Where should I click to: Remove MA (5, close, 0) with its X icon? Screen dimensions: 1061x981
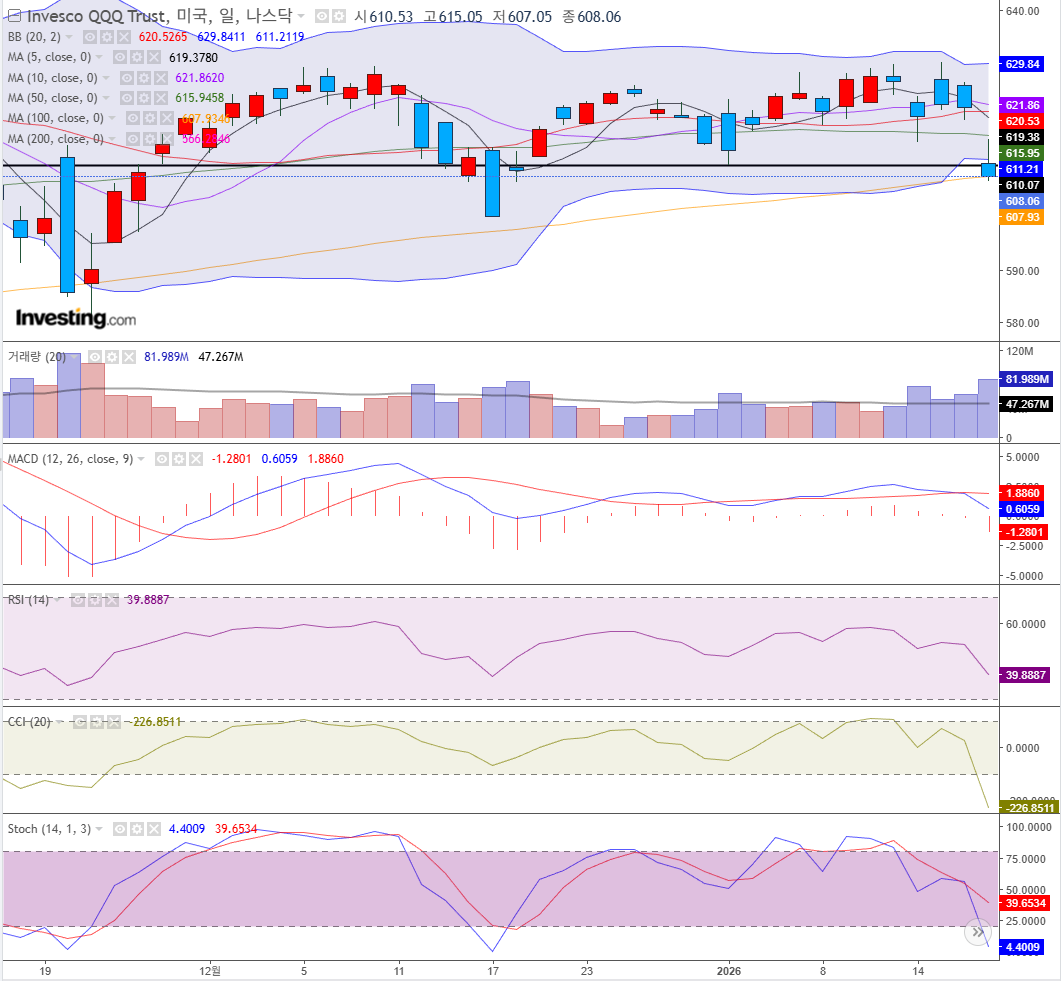point(154,58)
